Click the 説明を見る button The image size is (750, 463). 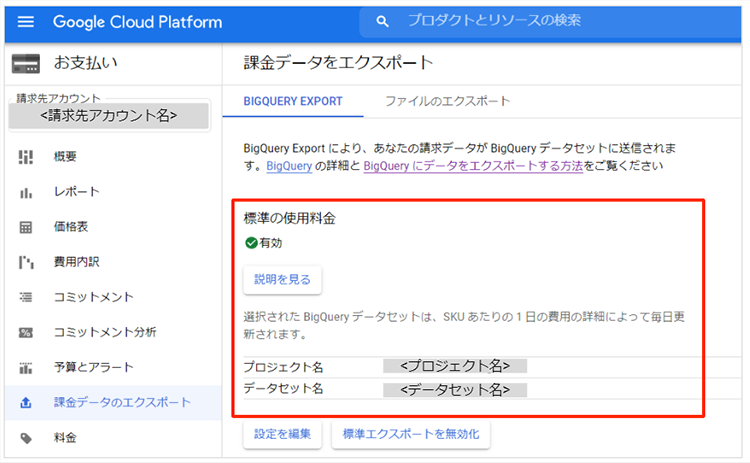(x=282, y=280)
